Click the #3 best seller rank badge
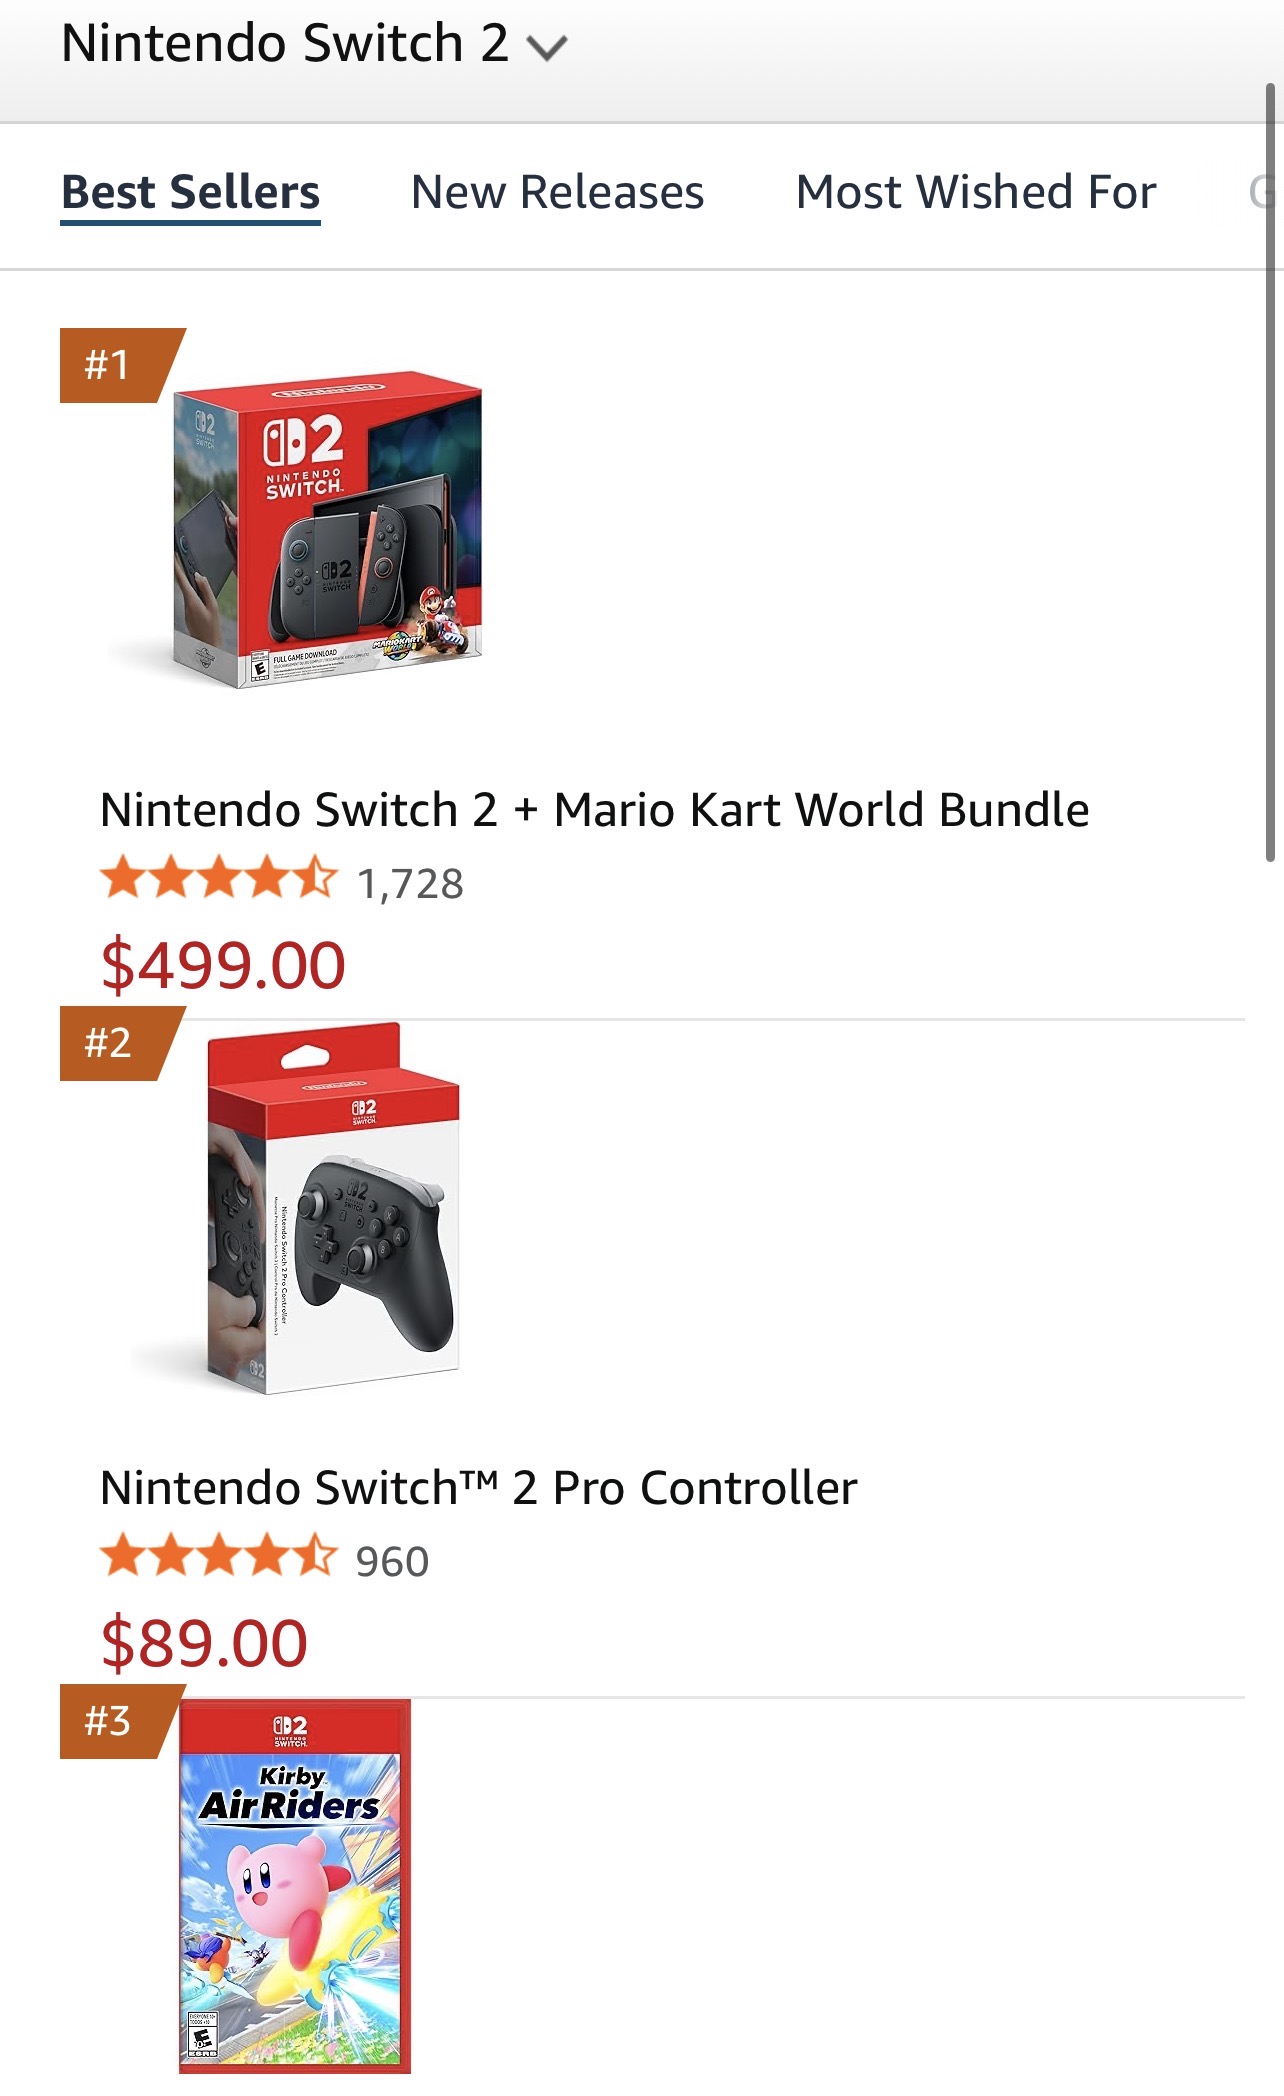The height and width of the screenshot is (2096, 1284). 109,1721
